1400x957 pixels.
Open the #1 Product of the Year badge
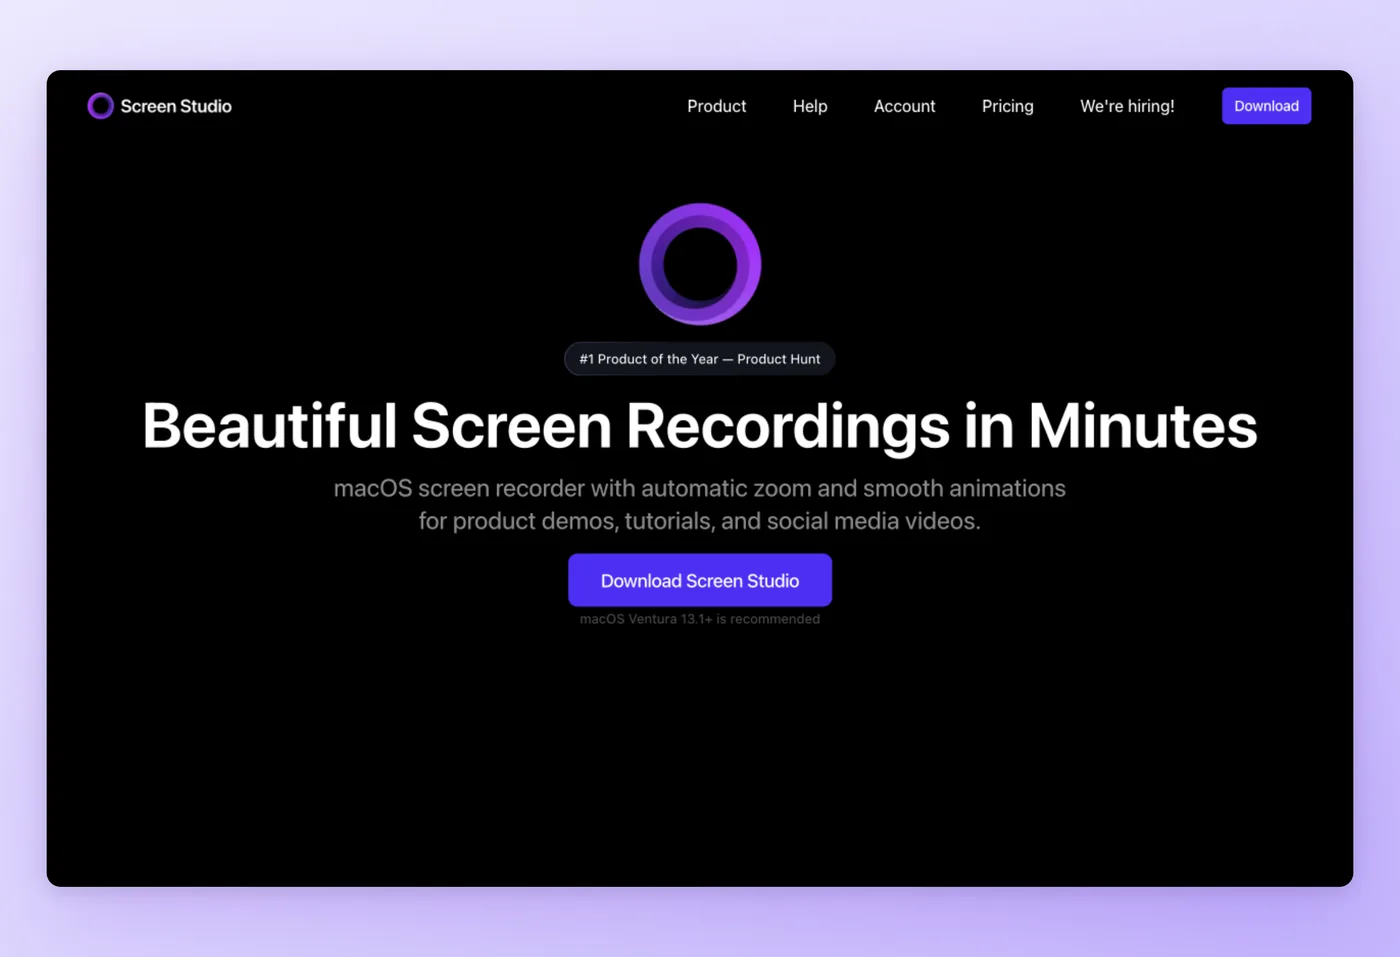tap(700, 359)
